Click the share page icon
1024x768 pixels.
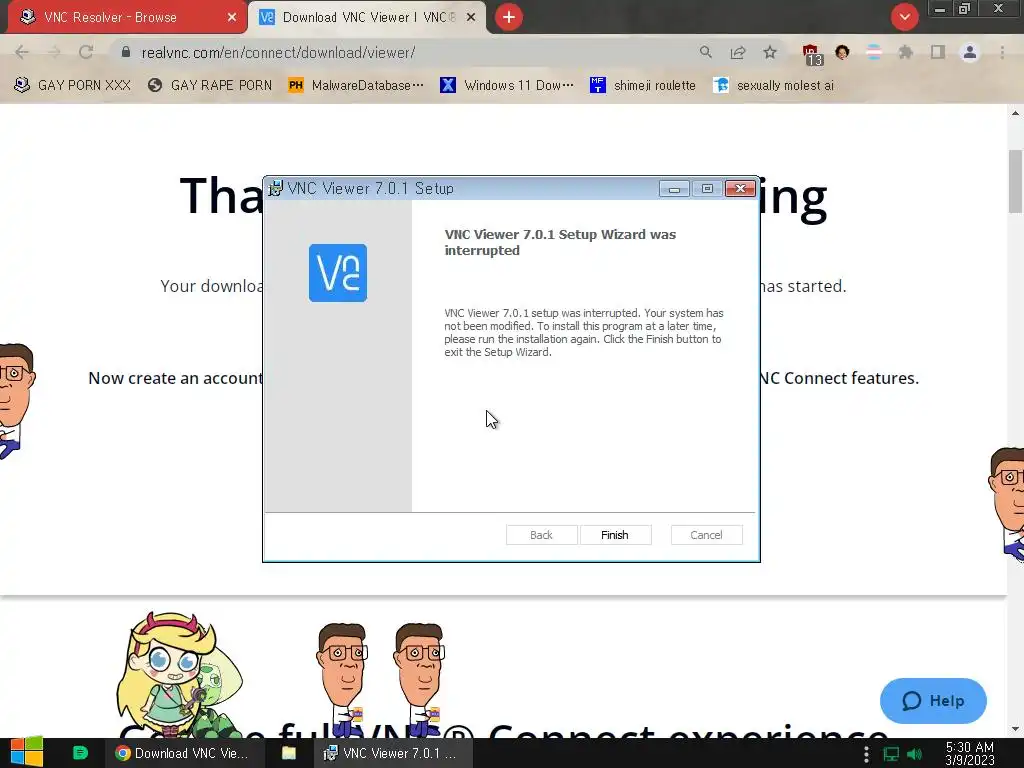[738, 52]
